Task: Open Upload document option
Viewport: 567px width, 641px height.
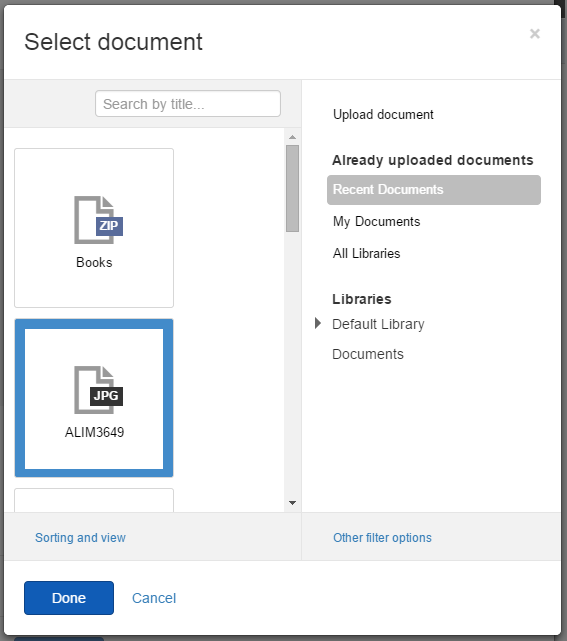Action: (x=383, y=114)
